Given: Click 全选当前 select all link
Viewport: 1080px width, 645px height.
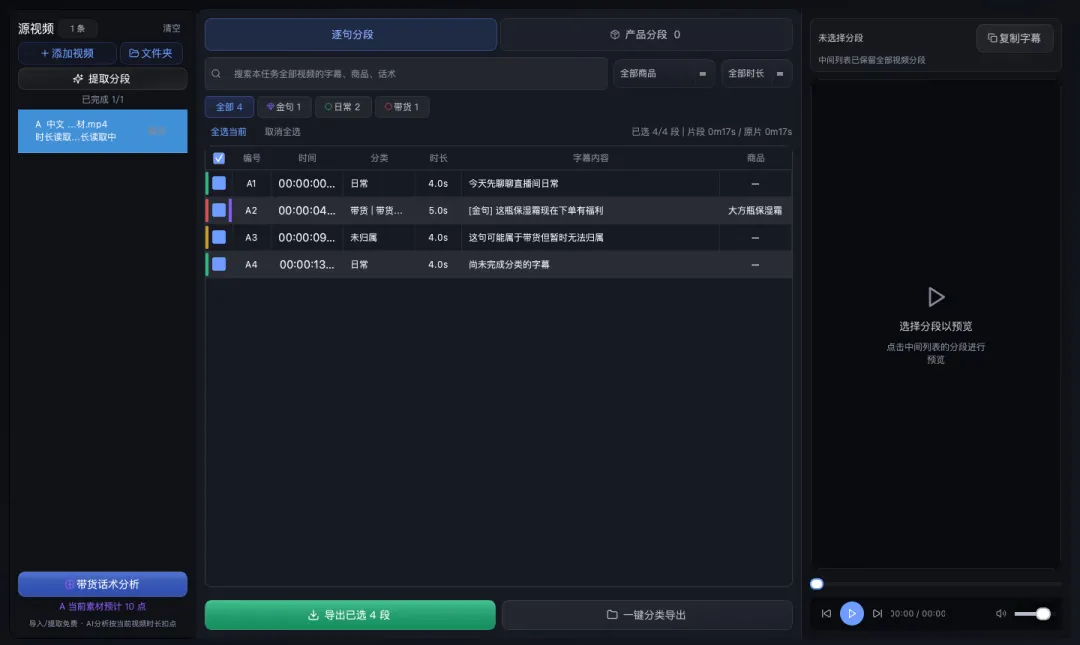Looking at the screenshot, I should pos(228,132).
